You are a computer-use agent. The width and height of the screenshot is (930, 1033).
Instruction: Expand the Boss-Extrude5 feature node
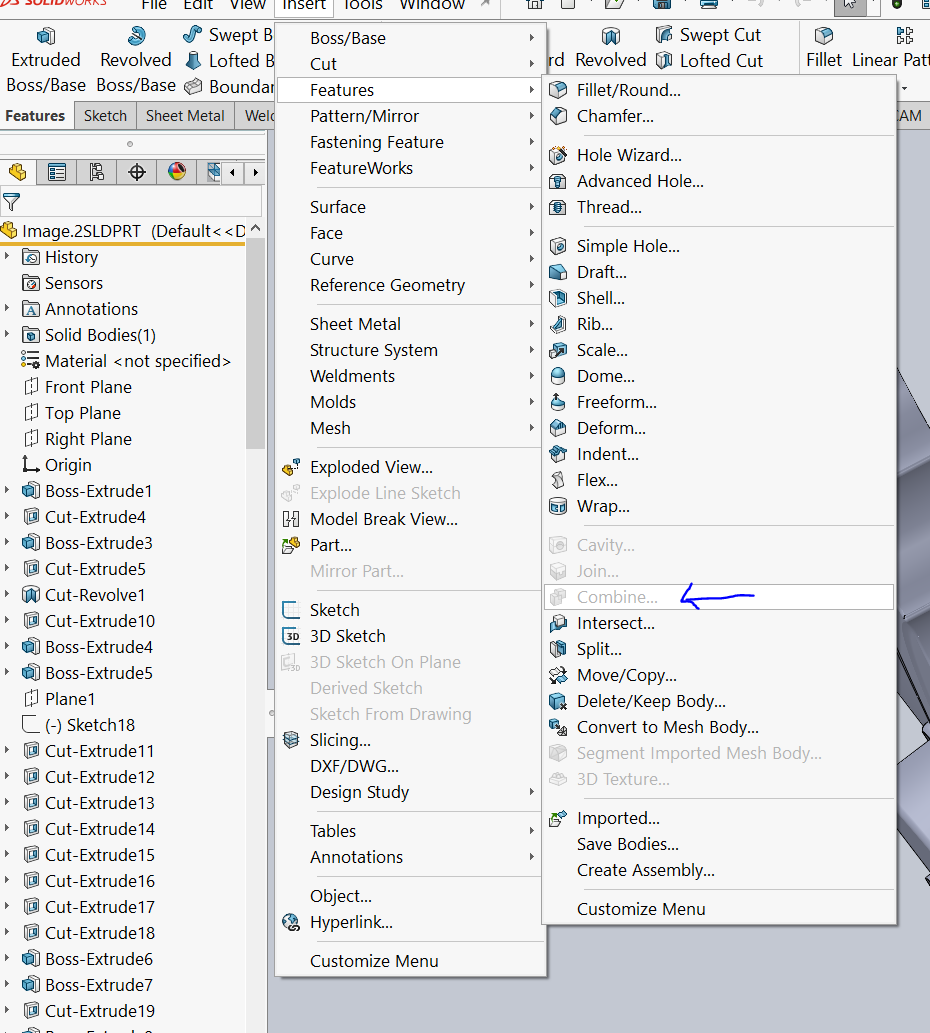coord(7,673)
